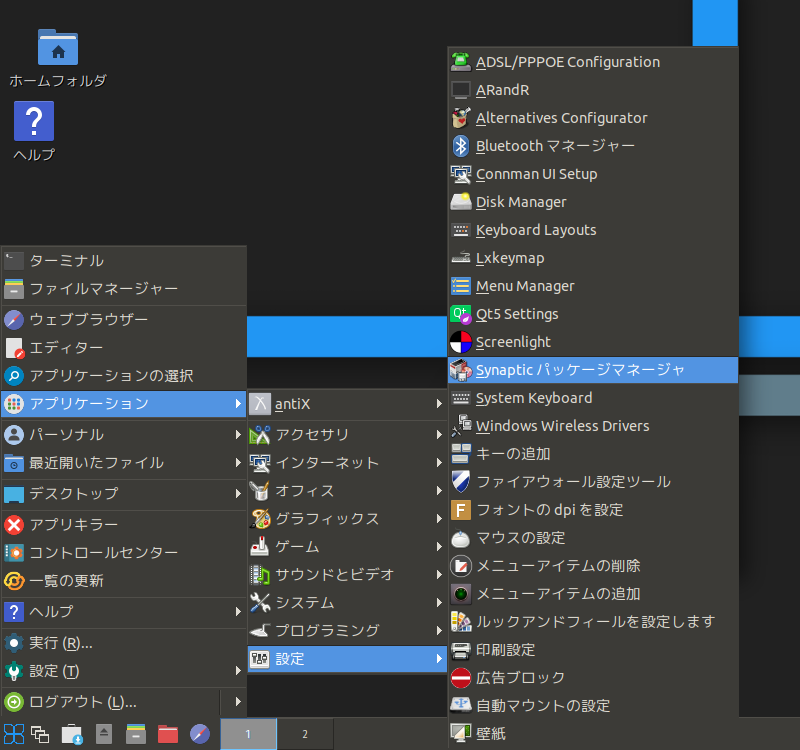Screen dimensions: 800x750
Task: Select ルックアンドフィールを設定します entry
Action: [x=593, y=621]
